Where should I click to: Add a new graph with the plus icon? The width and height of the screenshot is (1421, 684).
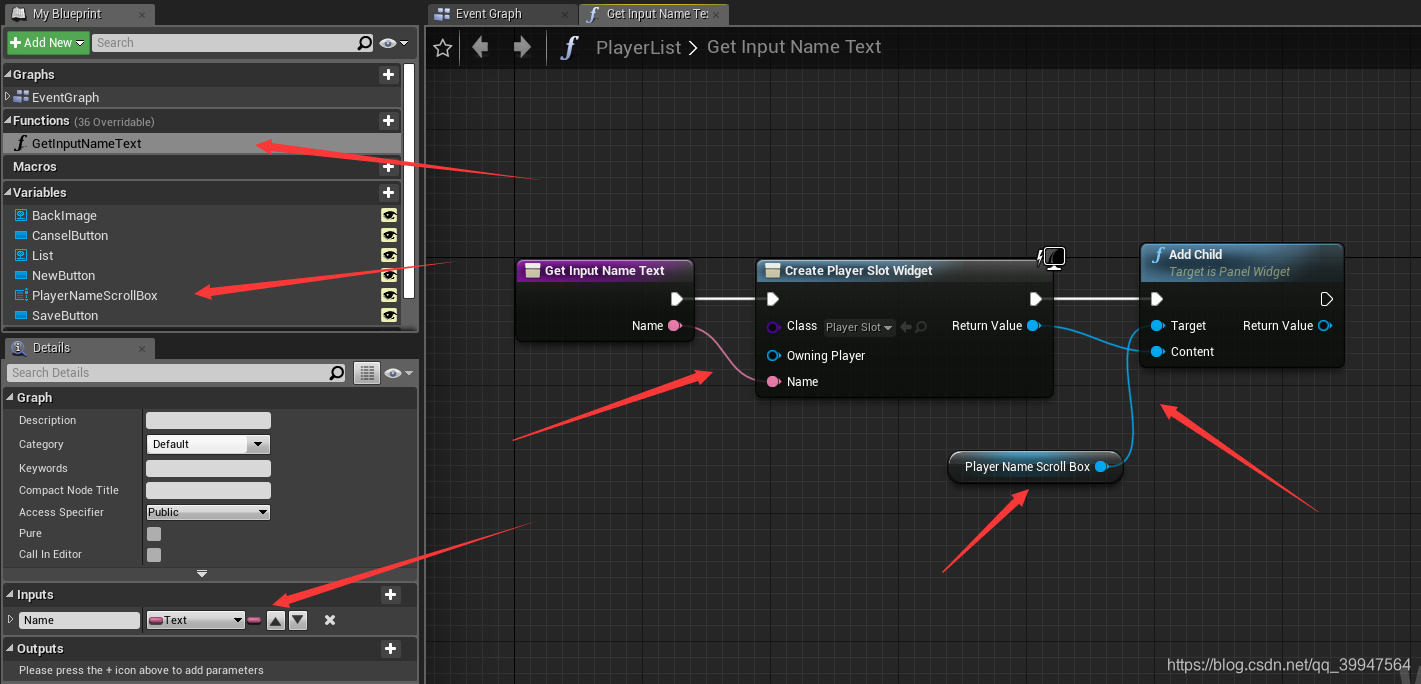coord(388,75)
